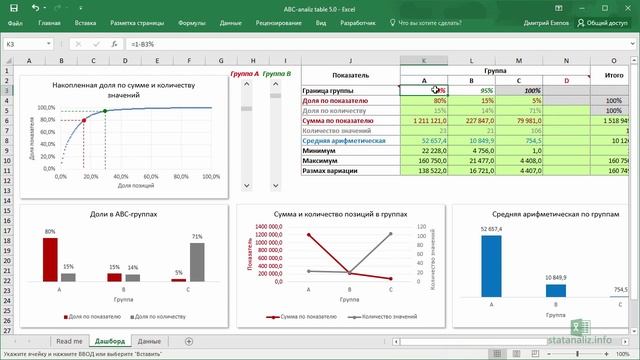The image size is (640, 360).
Task: Click the Name Box showing K3
Action: point(24,44)
